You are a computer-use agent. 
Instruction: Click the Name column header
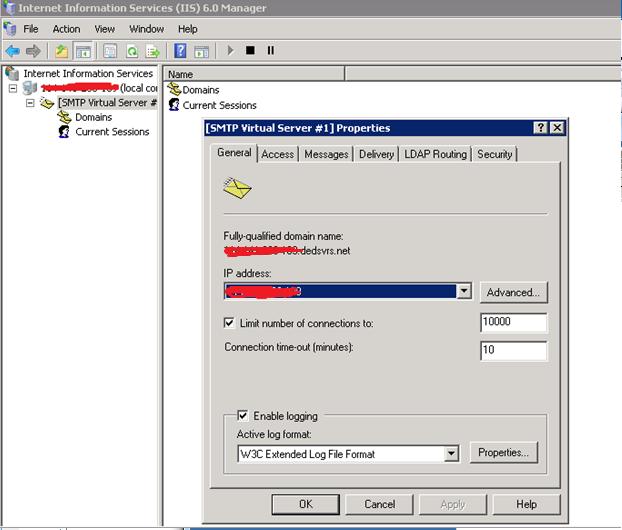(254, 74)
